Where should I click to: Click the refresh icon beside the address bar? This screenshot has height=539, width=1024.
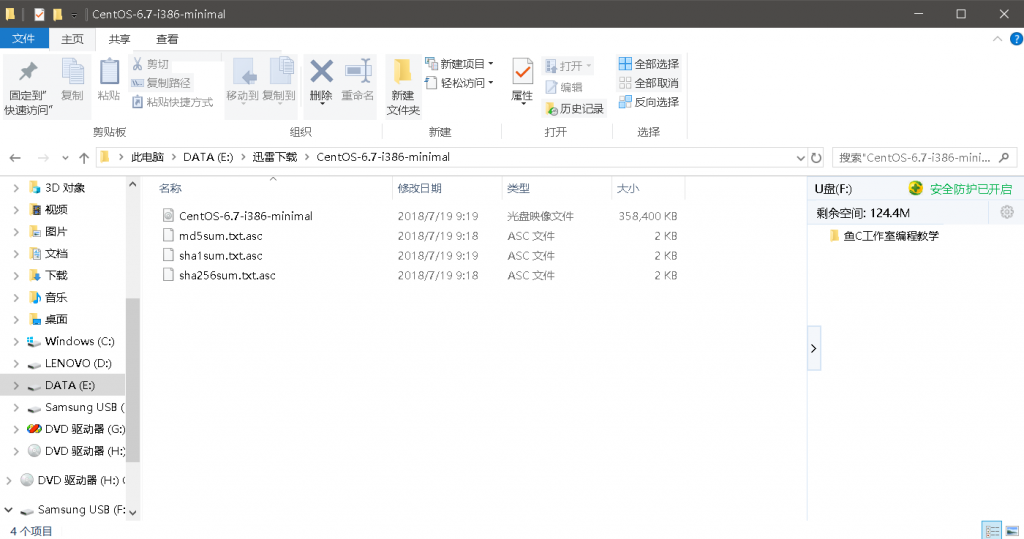point(816,158)
